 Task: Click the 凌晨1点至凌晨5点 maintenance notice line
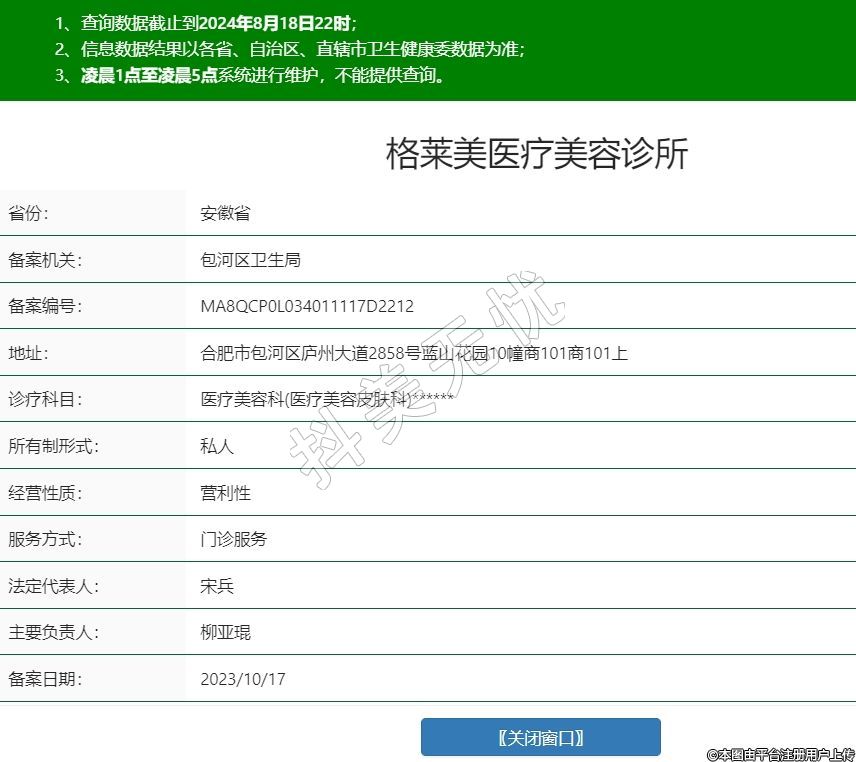coord(249,75)
